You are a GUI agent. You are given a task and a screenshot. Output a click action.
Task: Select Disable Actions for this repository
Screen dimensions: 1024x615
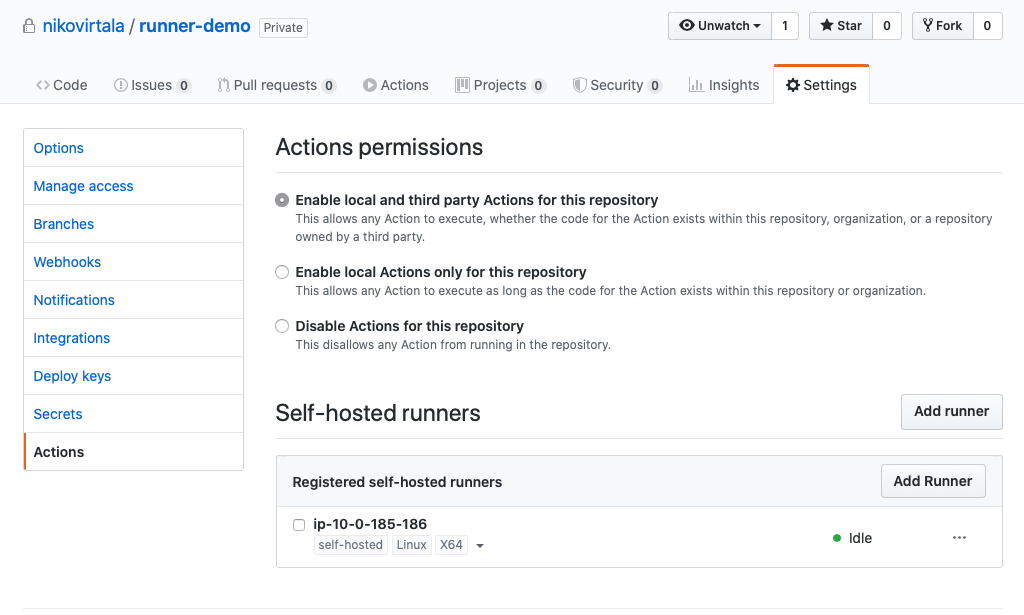point(281,326)
